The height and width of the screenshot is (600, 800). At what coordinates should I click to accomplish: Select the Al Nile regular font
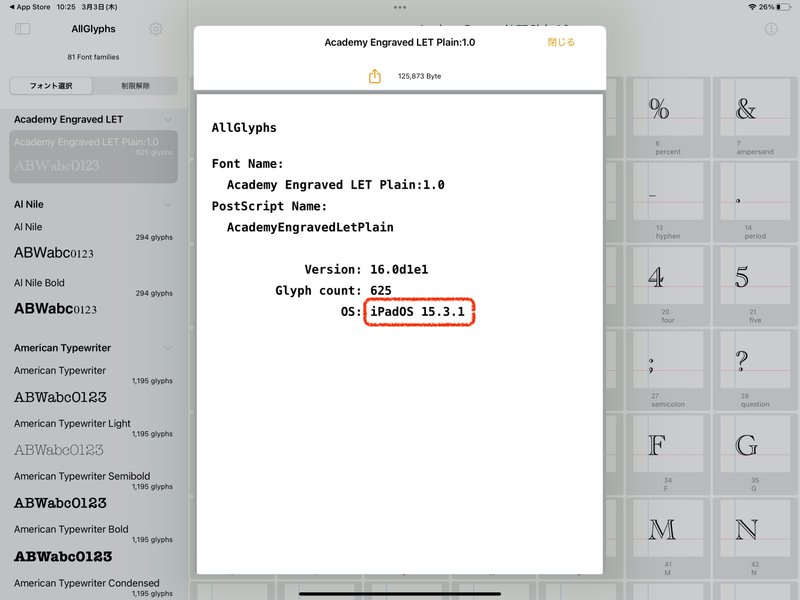pos(93,241)
